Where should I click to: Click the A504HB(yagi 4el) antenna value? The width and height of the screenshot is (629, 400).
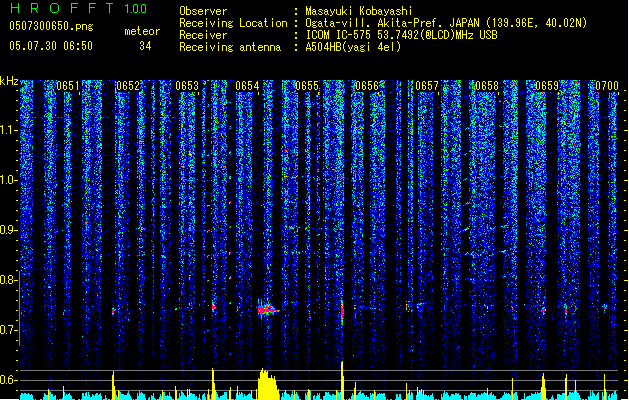point(353,47)
